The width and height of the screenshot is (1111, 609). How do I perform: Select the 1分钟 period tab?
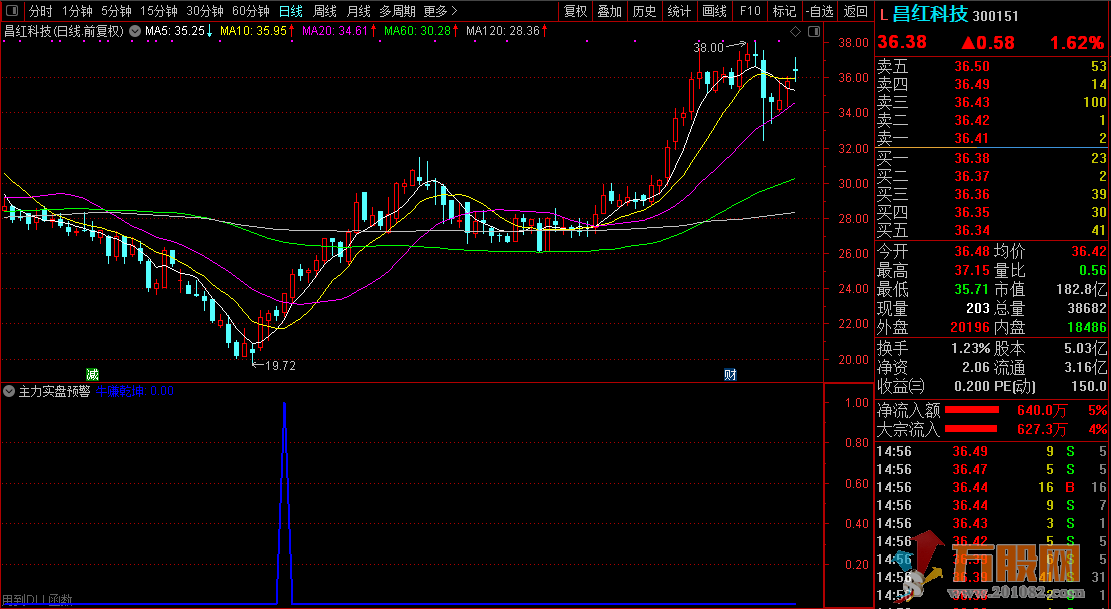click(77, 11)
